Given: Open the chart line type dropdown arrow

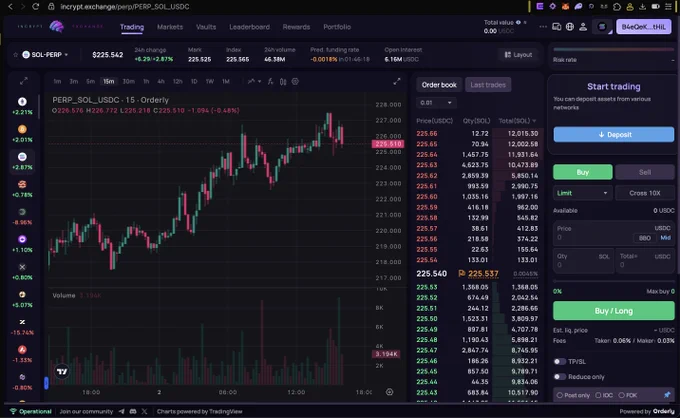Looking at the screenshot, I should (259, 82).
